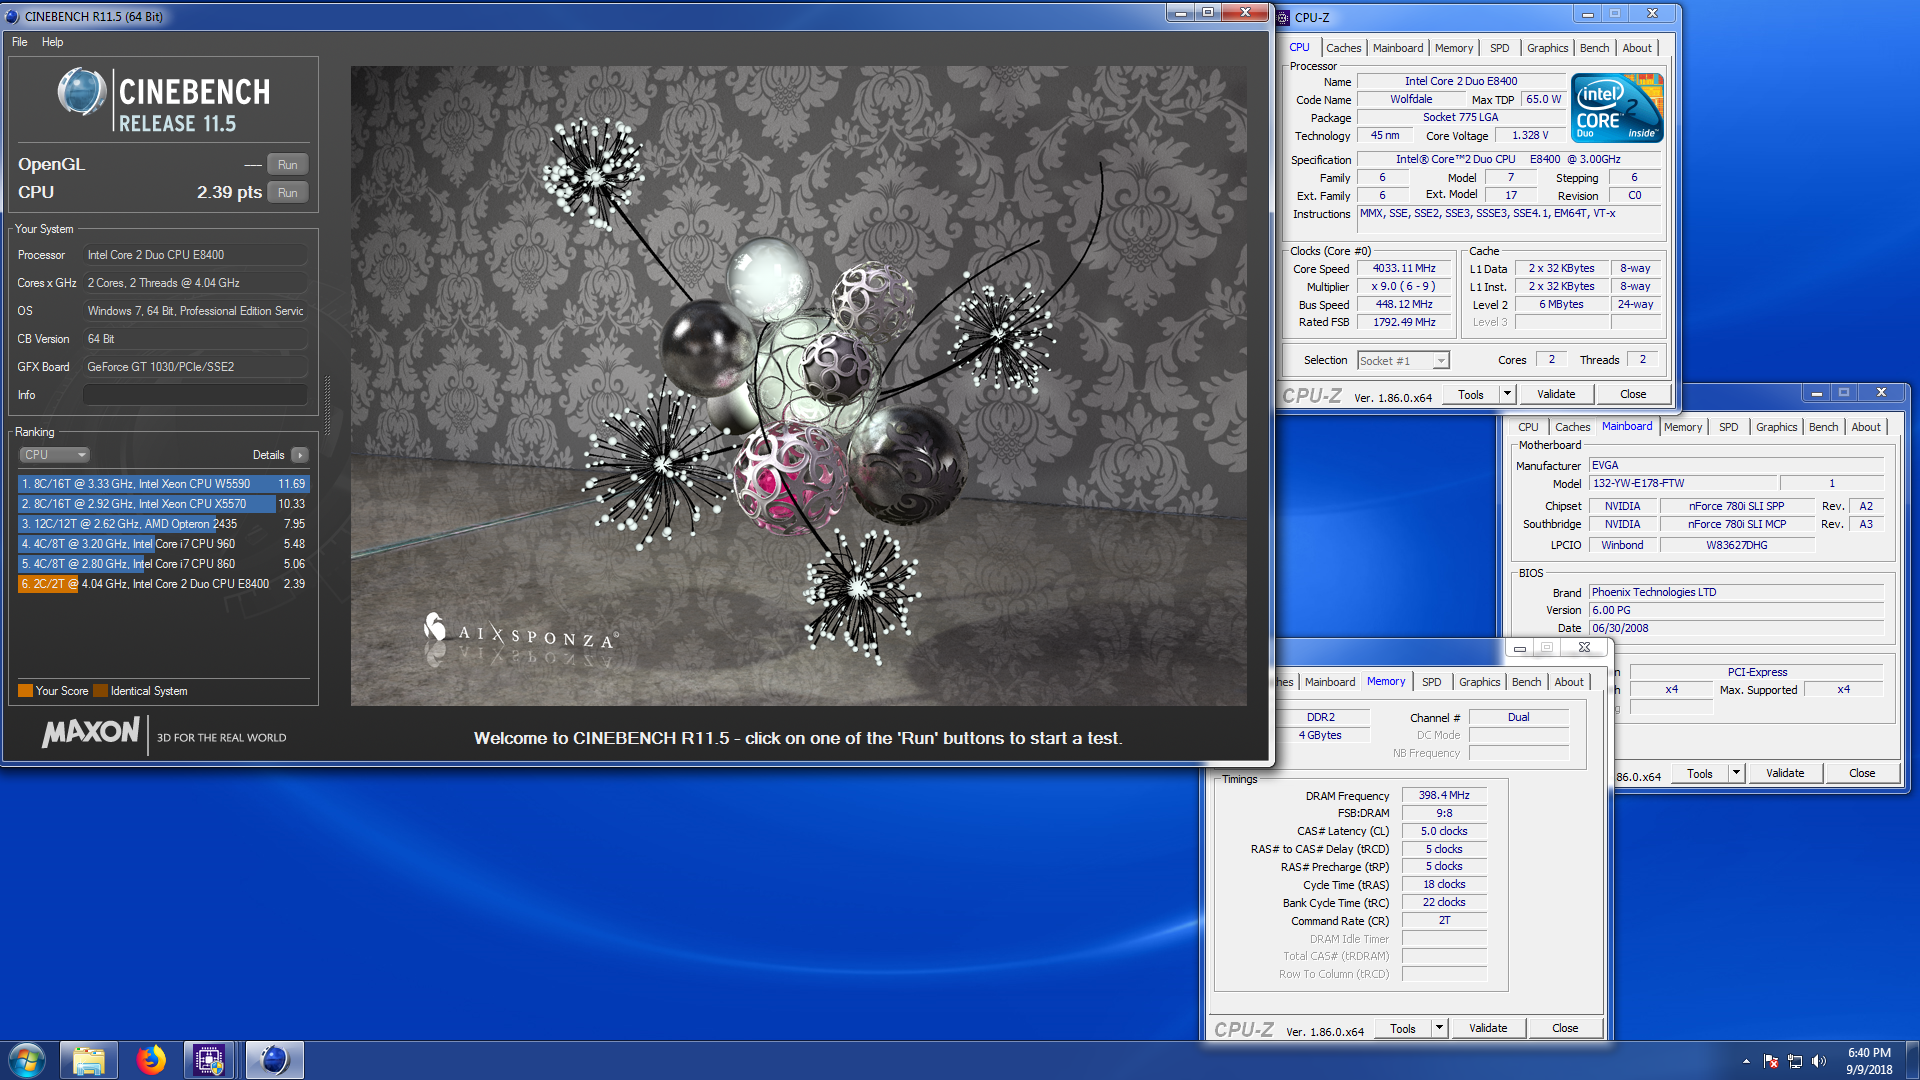The image size is (1920, 1080).
Task: Open the Bench tab in top CPU-Z
Action: (1594, 48)
